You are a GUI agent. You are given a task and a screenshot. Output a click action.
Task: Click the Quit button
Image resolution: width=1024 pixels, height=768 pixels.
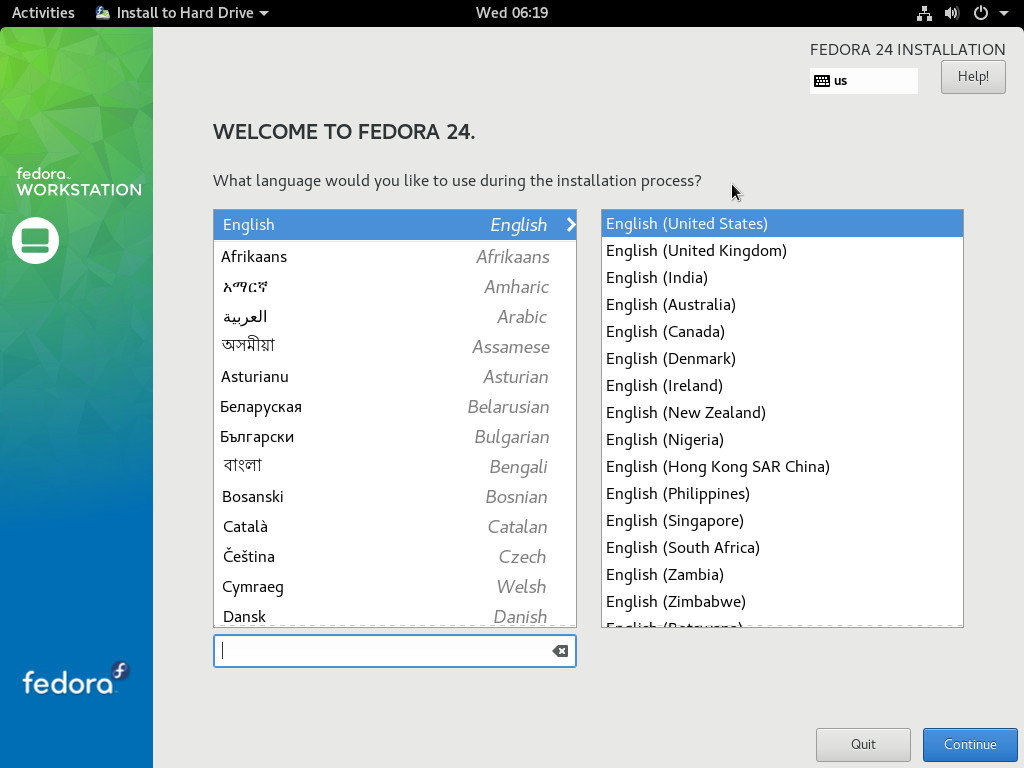pyautogui.click(x=863, y=744)
